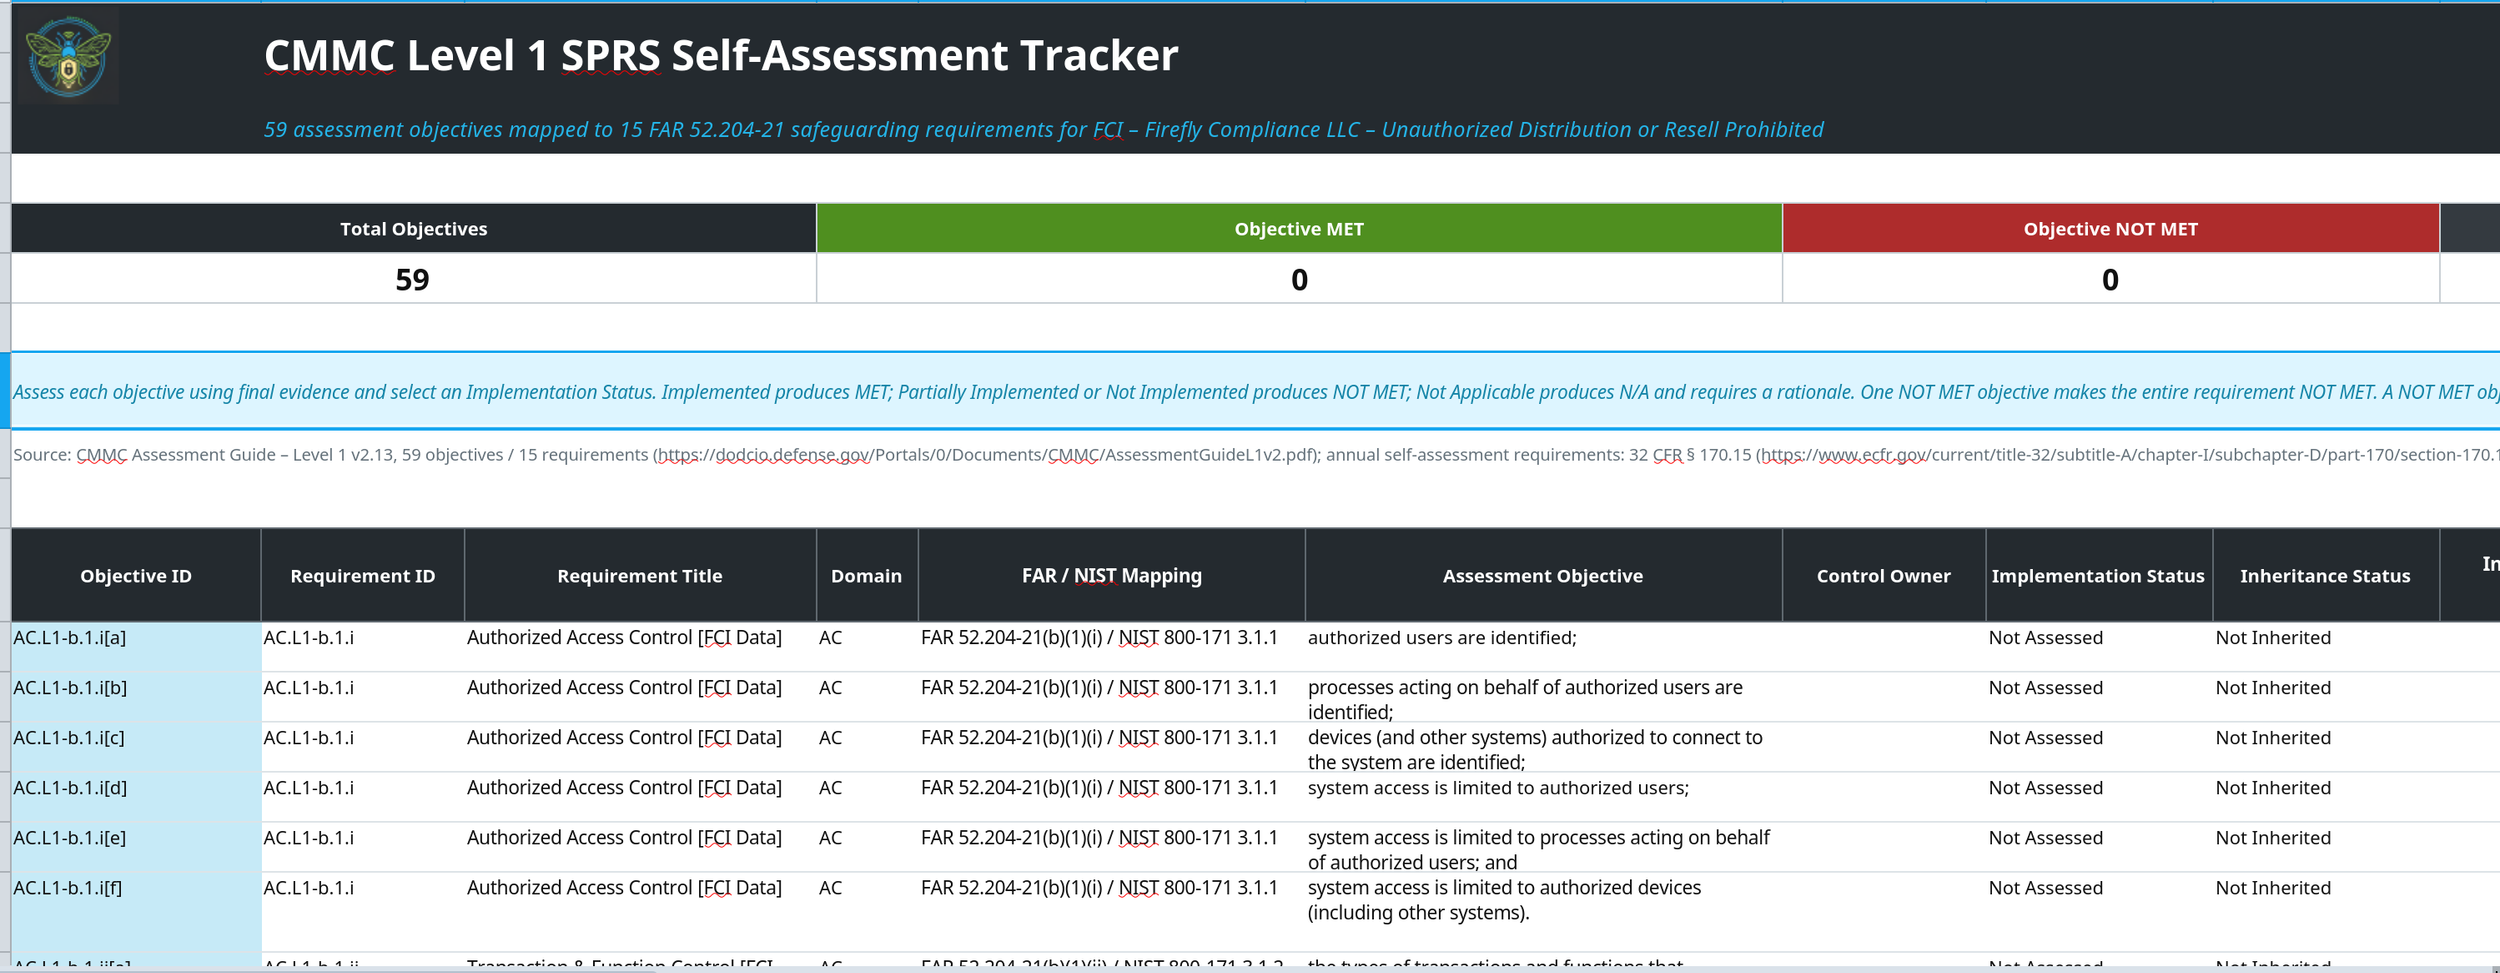Click the green Objective MET header
The image size is (2500, 973).
click(x=1299, y=229)
